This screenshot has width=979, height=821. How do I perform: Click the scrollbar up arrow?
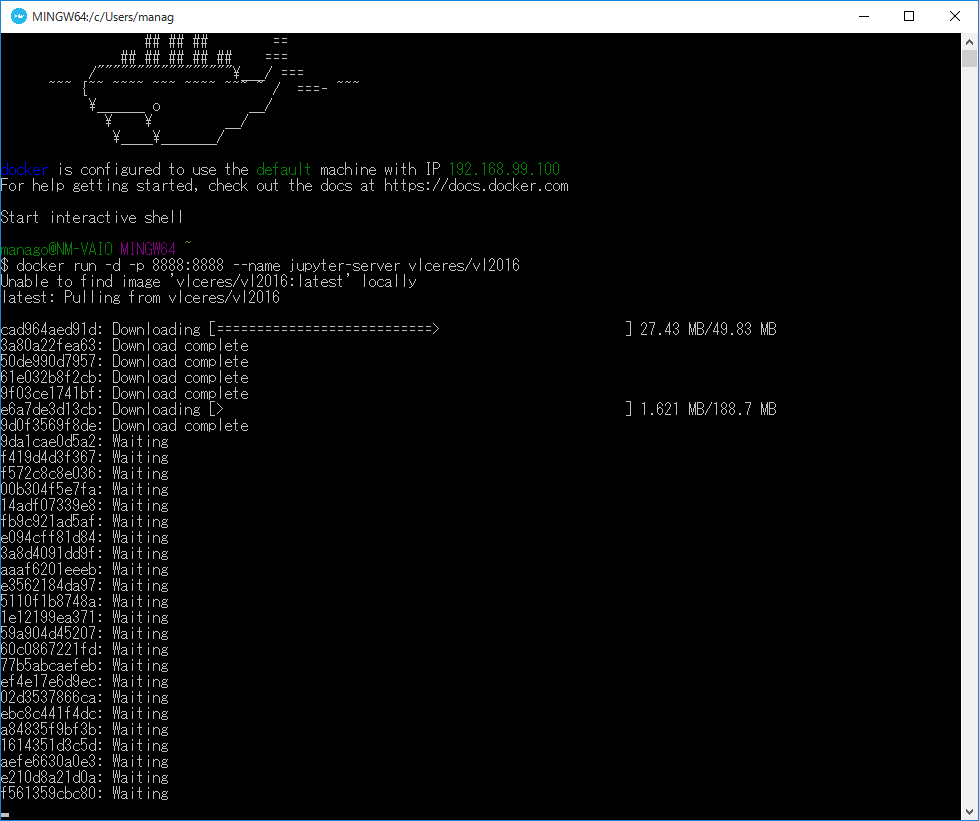click(969, 42)
